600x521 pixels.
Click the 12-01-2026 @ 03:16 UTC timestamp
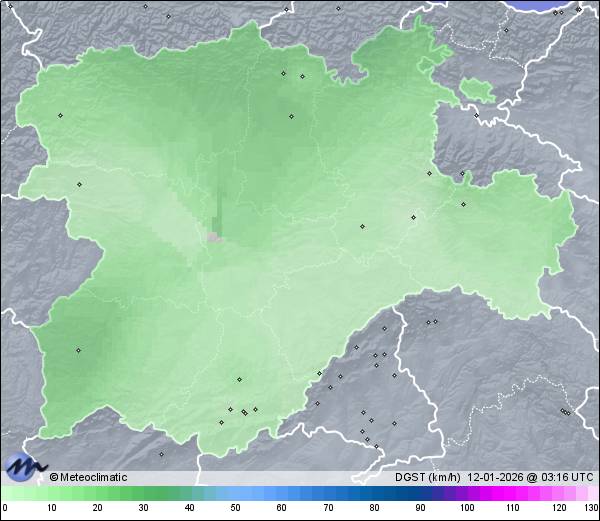coord(530,477)
